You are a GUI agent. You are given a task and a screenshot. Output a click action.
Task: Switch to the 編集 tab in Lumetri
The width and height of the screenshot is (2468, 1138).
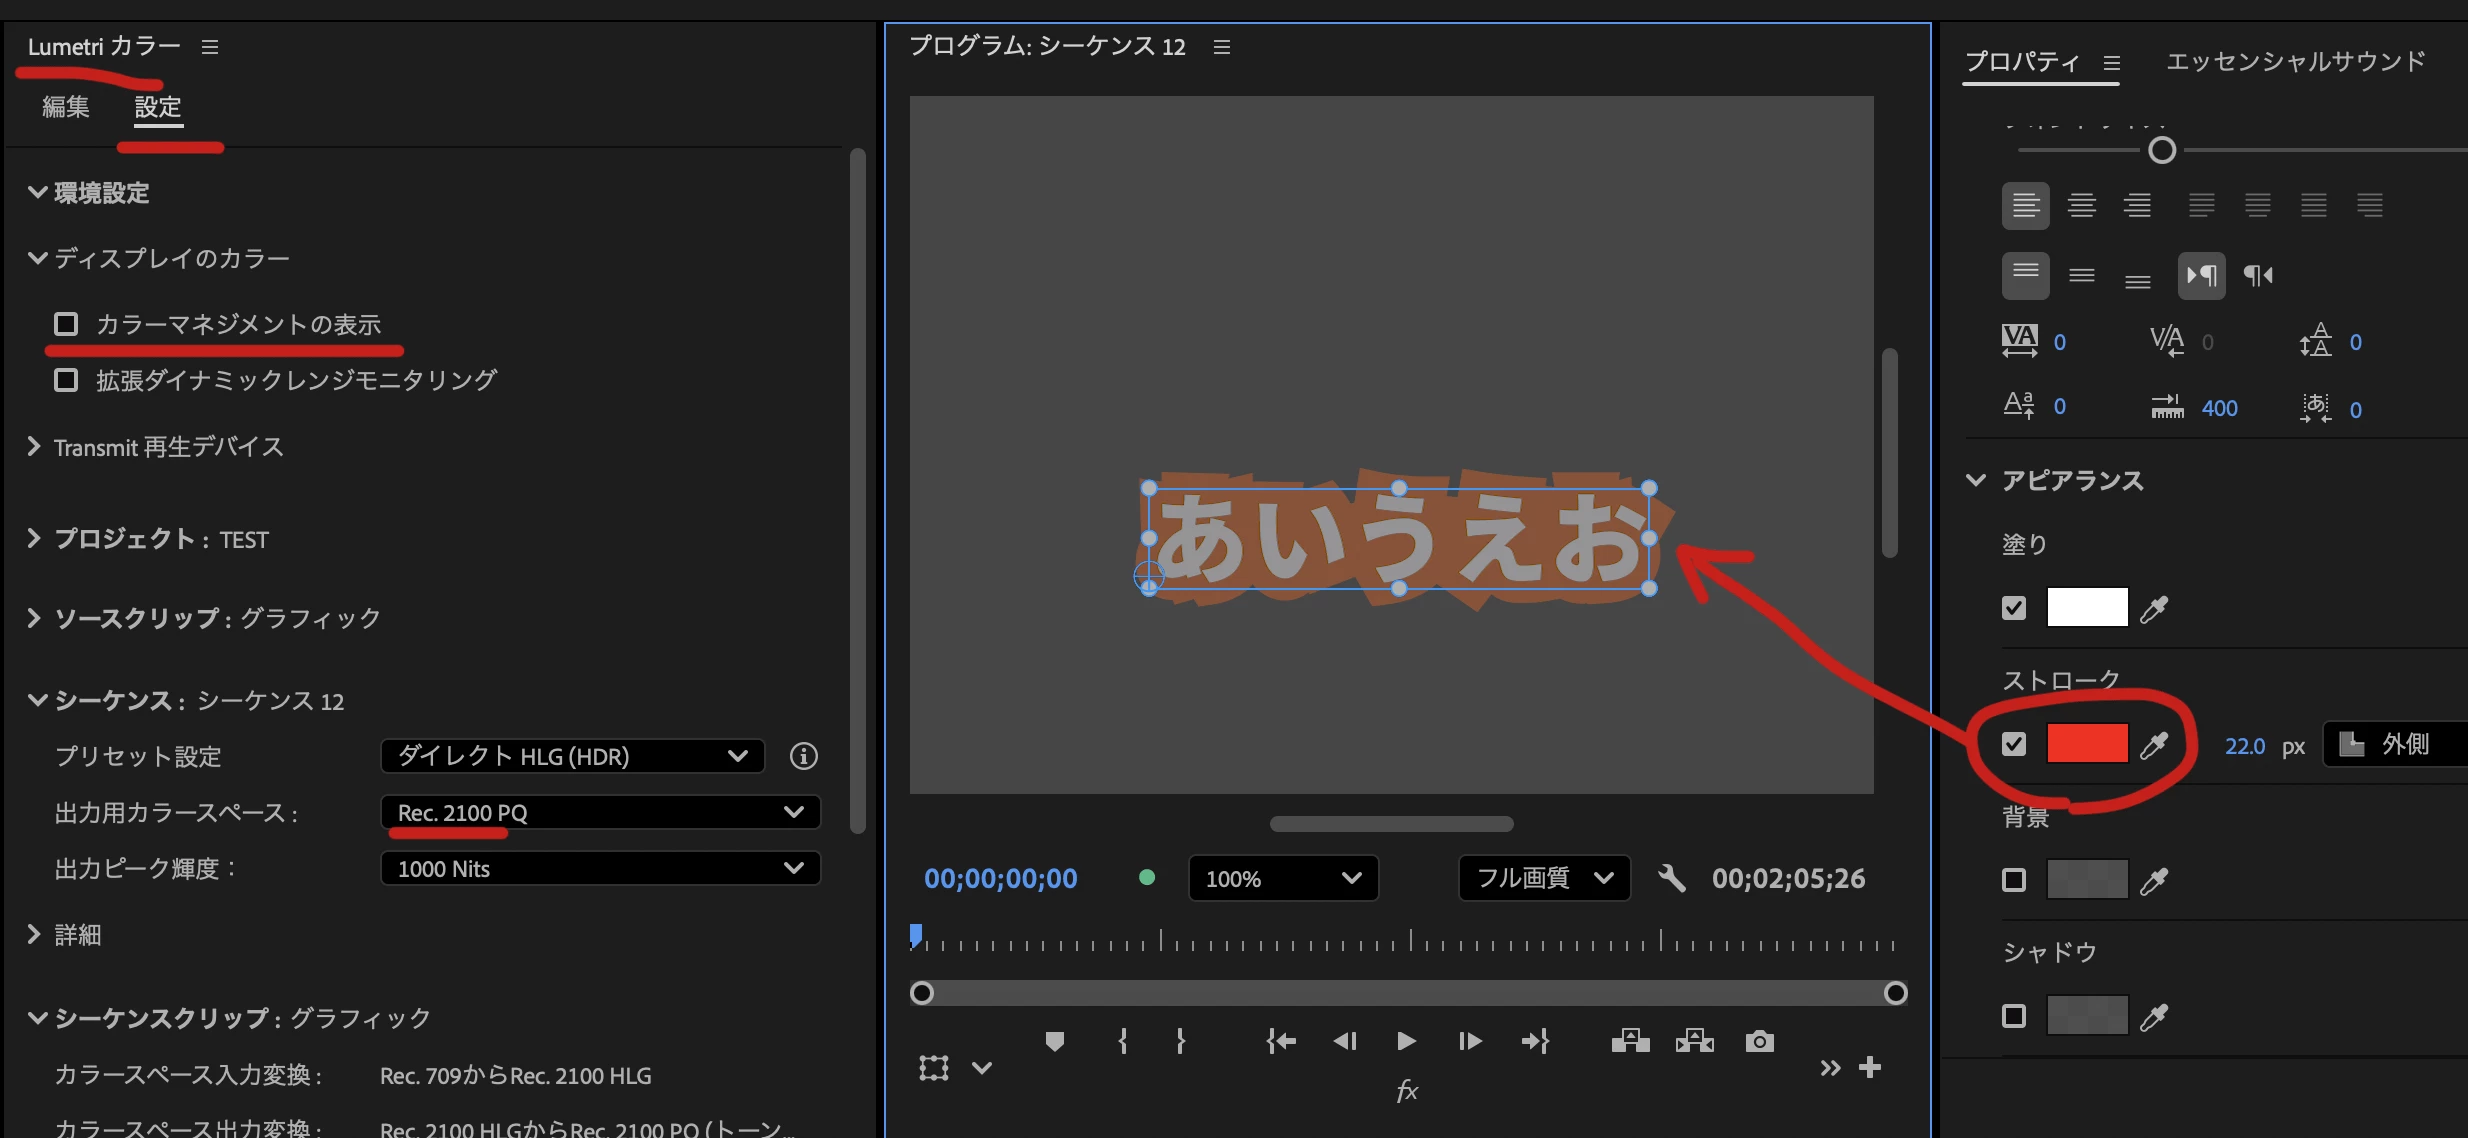coord(66,107)
